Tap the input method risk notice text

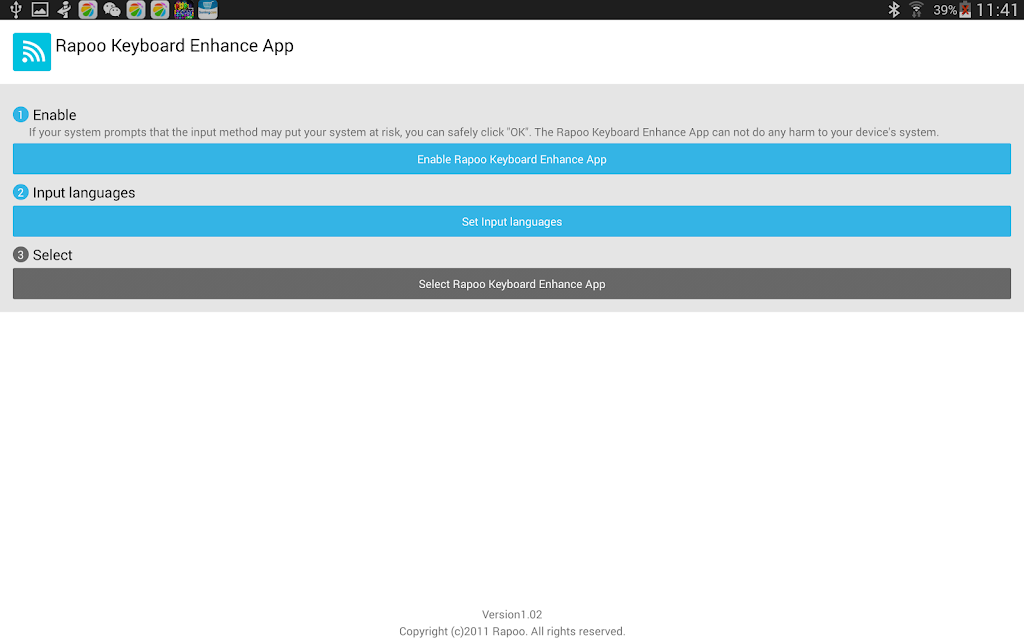tap(484, 132)
